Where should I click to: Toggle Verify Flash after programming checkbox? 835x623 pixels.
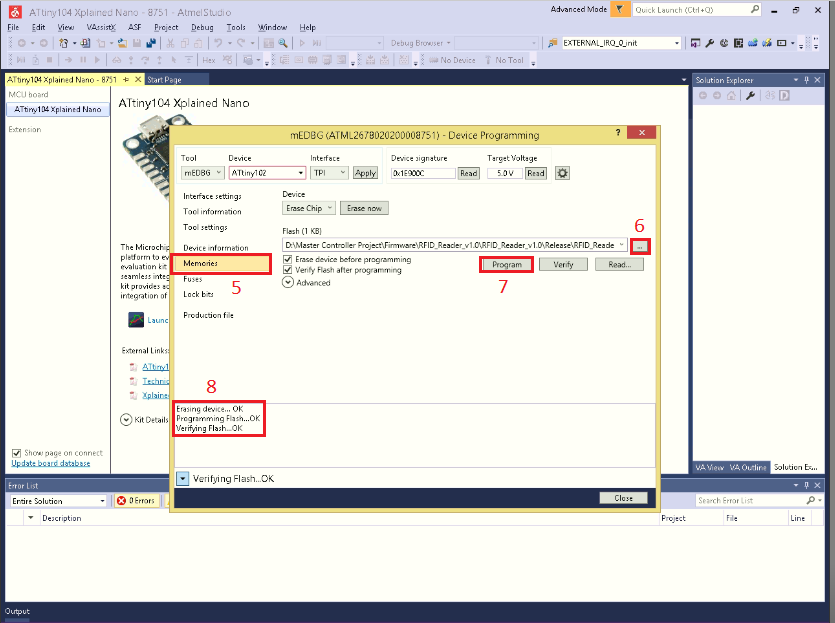(x=289, y=270)
